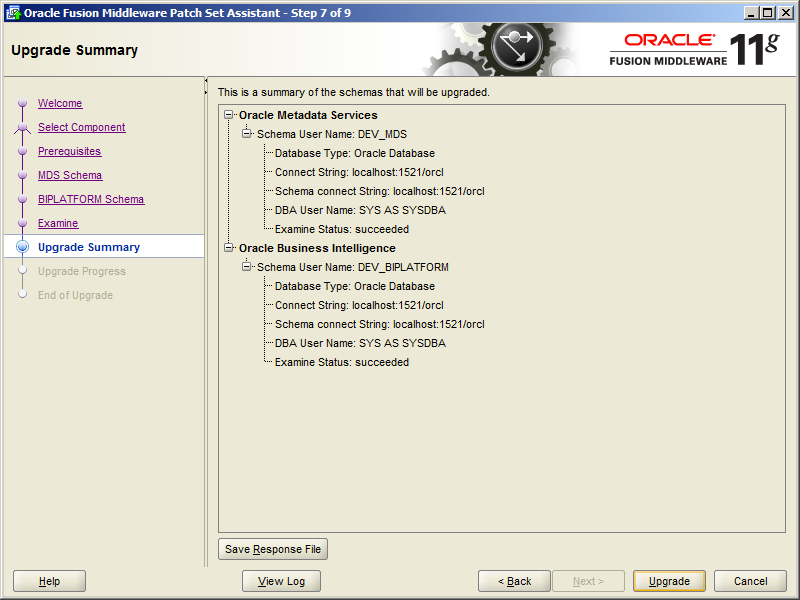
Task: Select DBA User Name row under DEV_BIPLATFORM
Action: pyautogui.click(x=360, y=343)
